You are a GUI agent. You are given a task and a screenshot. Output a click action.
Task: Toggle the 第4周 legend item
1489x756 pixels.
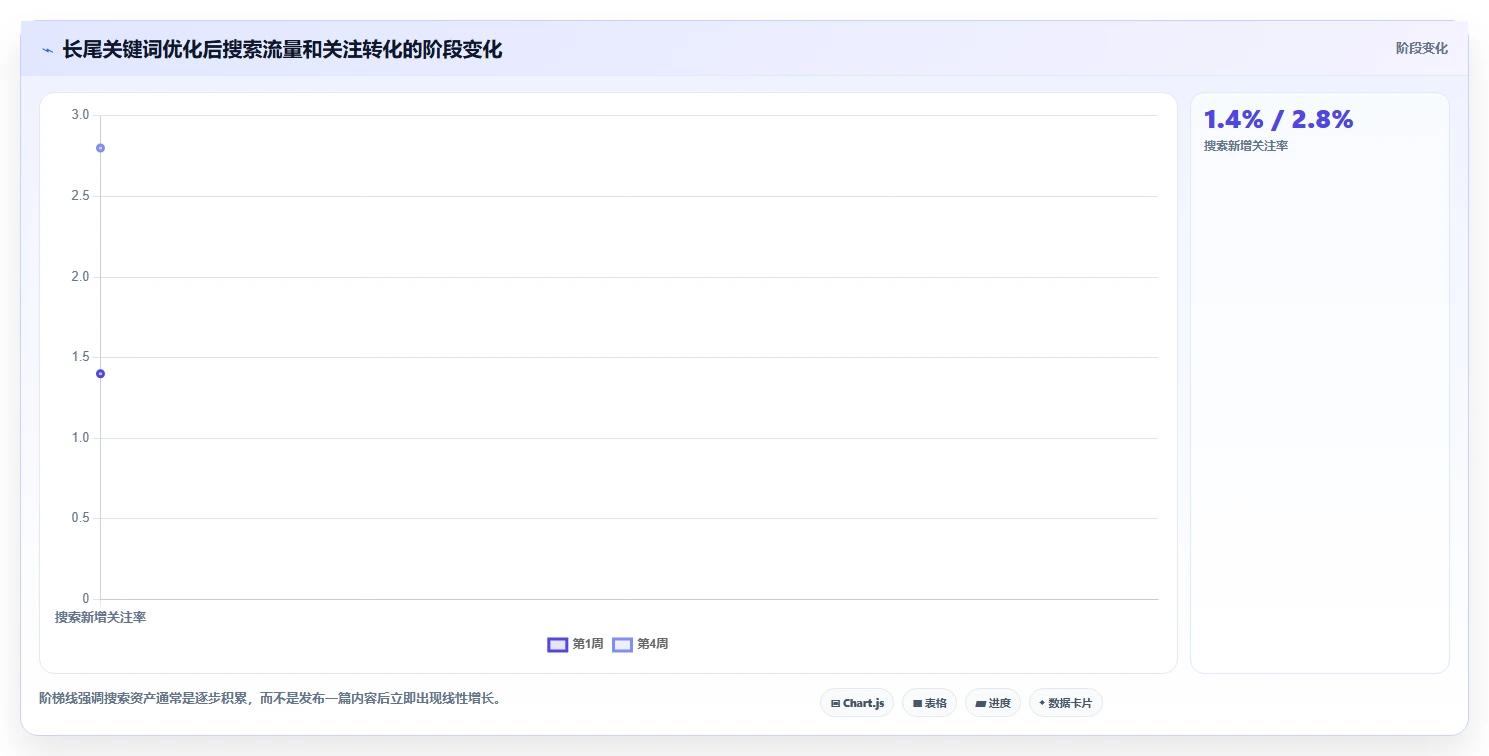[640, 644]
